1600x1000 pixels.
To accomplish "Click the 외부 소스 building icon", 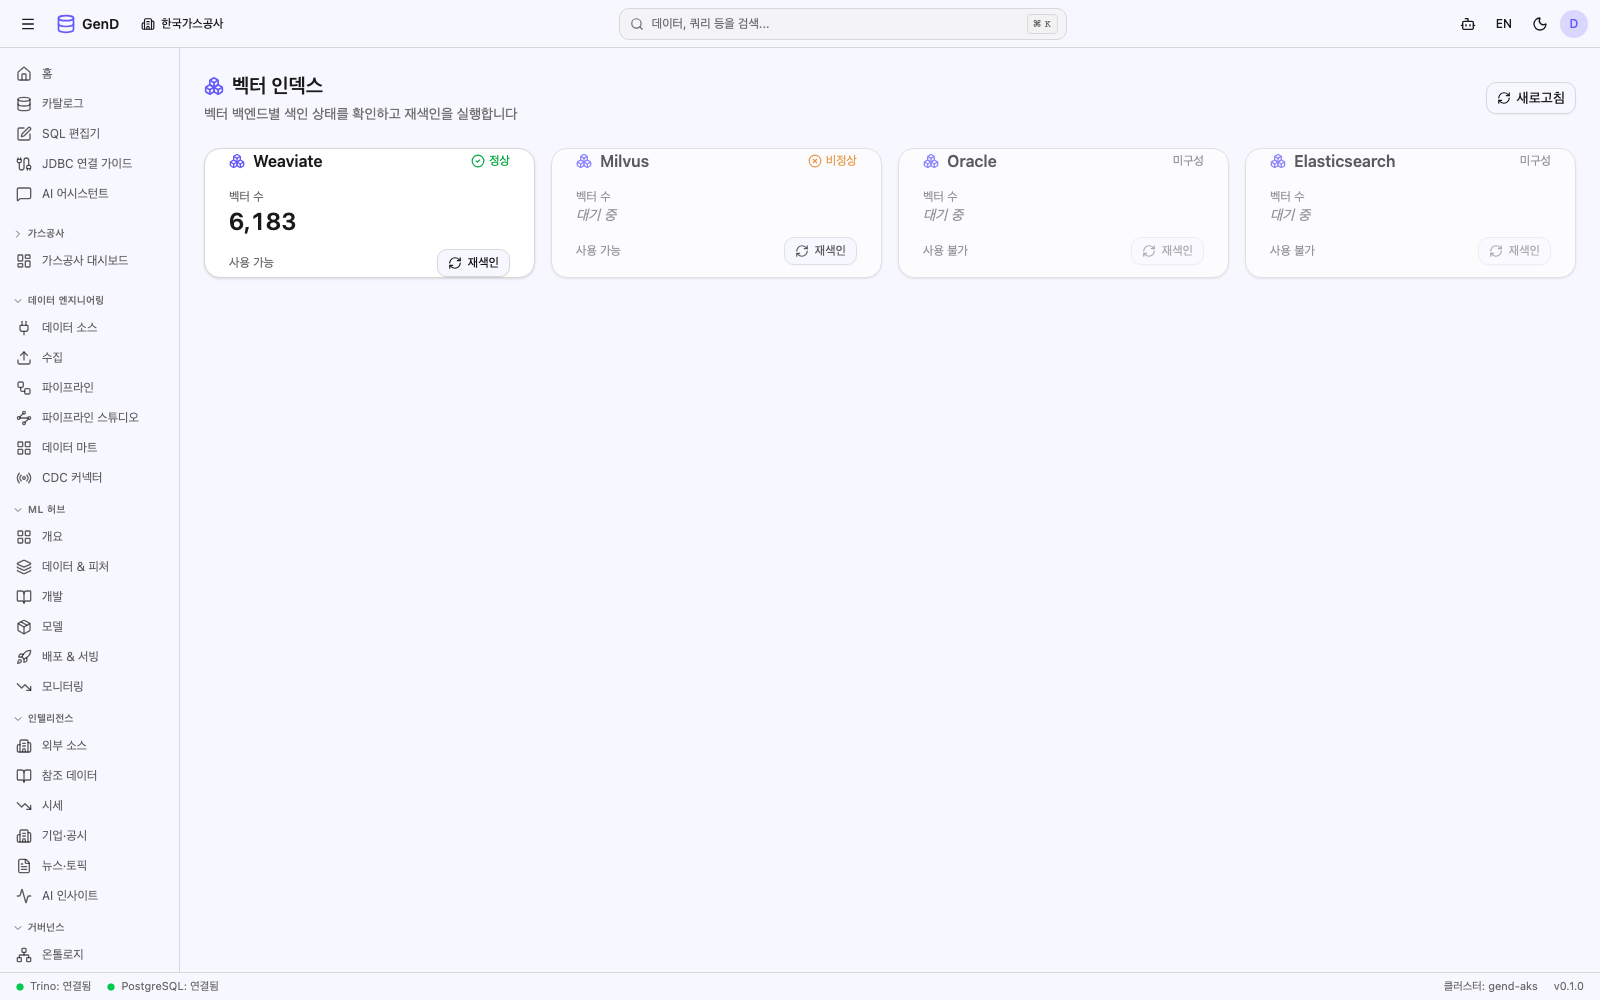I will pos(24,746).
